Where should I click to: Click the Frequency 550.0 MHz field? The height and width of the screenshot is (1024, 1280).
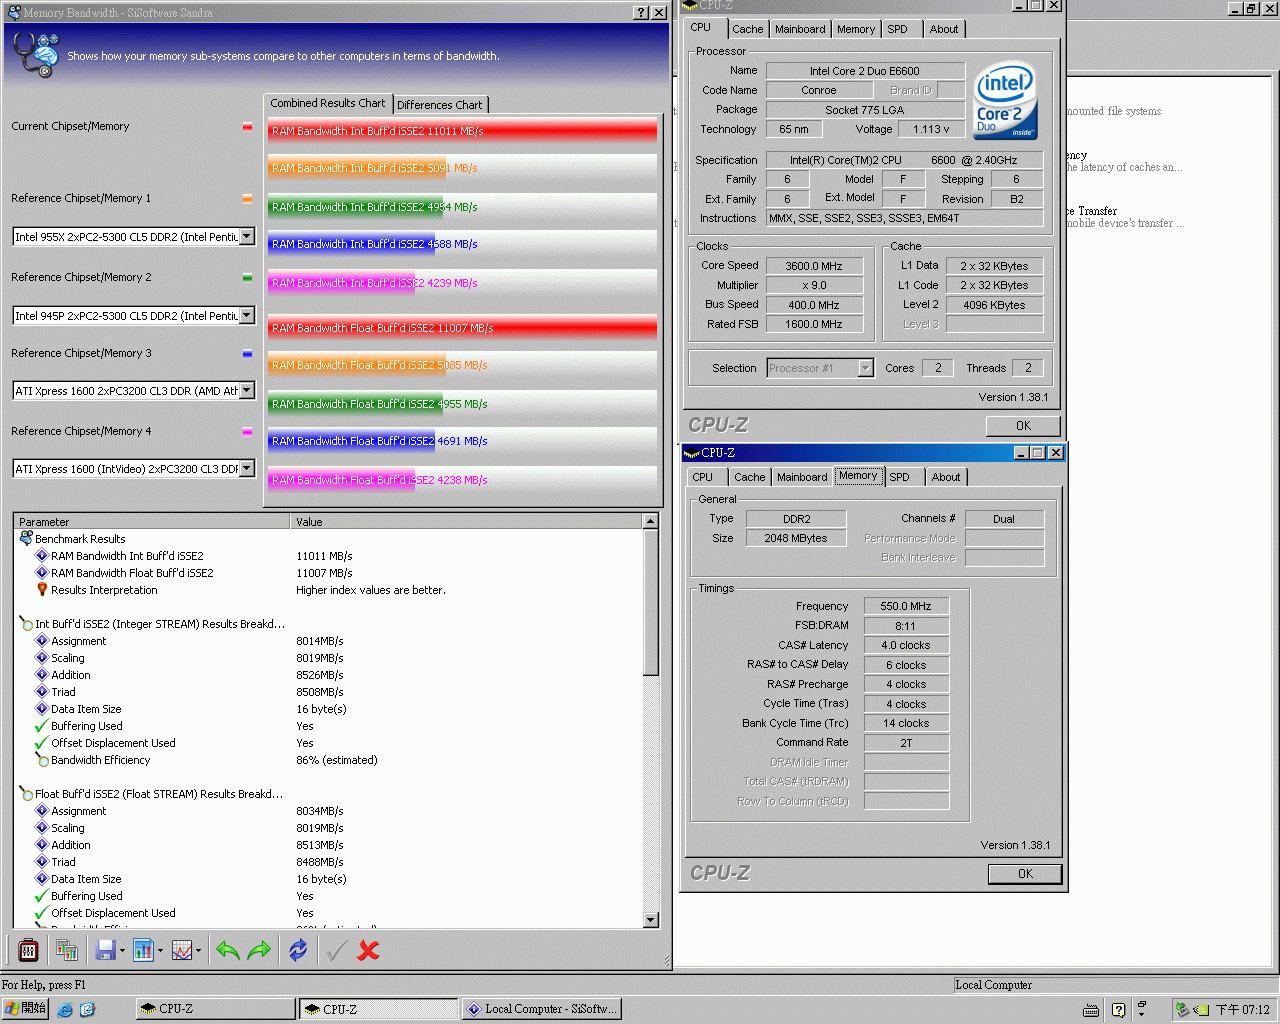pos(906,606)
